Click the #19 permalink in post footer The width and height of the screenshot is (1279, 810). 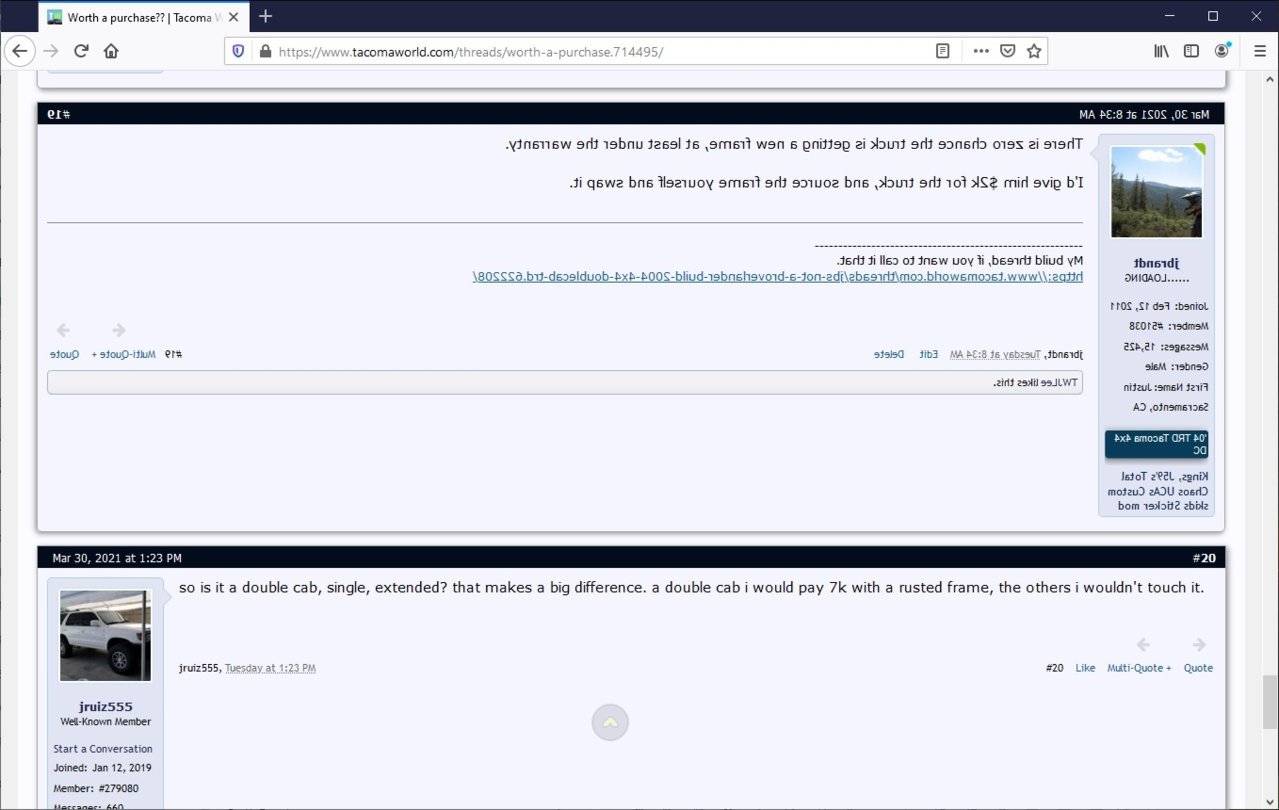click(174, 354)
